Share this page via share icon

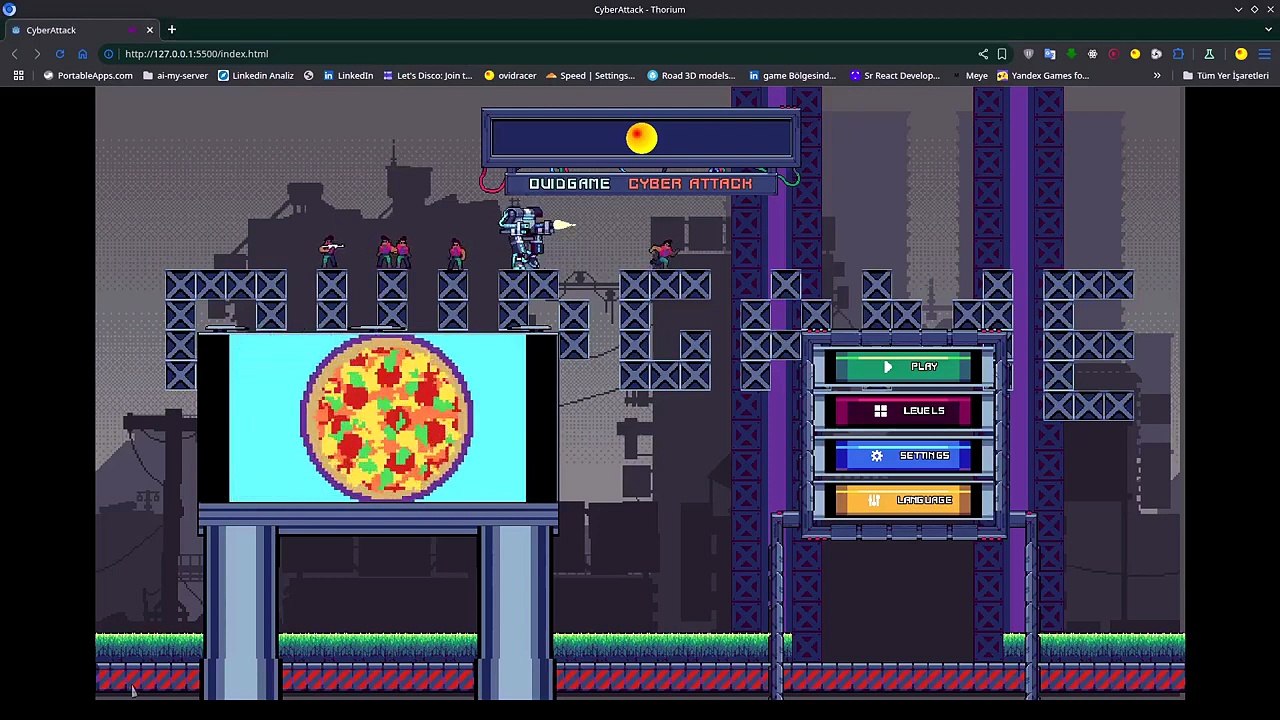983,54
